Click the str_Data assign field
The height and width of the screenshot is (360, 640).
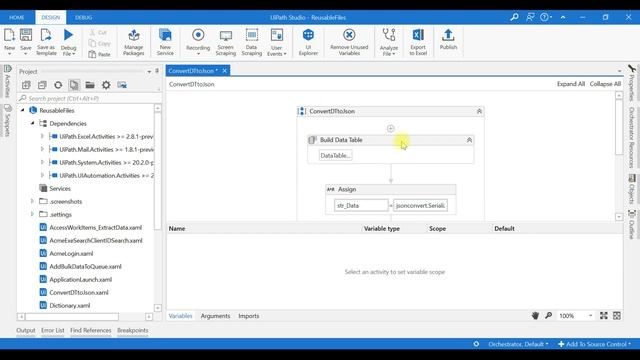coord(361,205)
